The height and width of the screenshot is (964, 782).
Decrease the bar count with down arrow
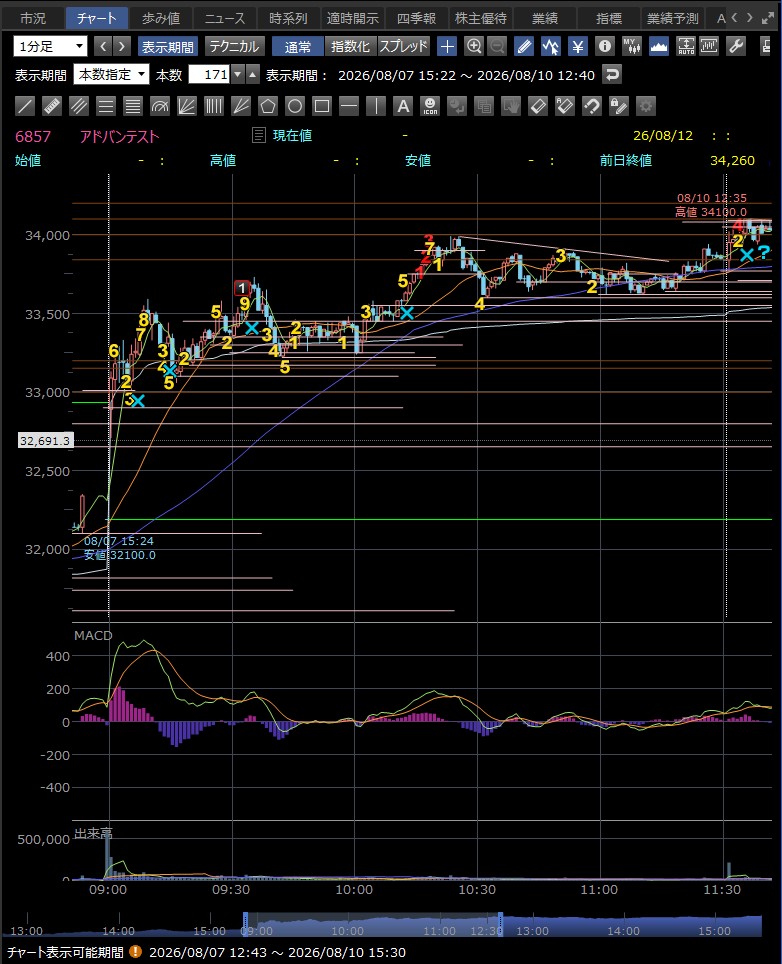tap(238, 74)
